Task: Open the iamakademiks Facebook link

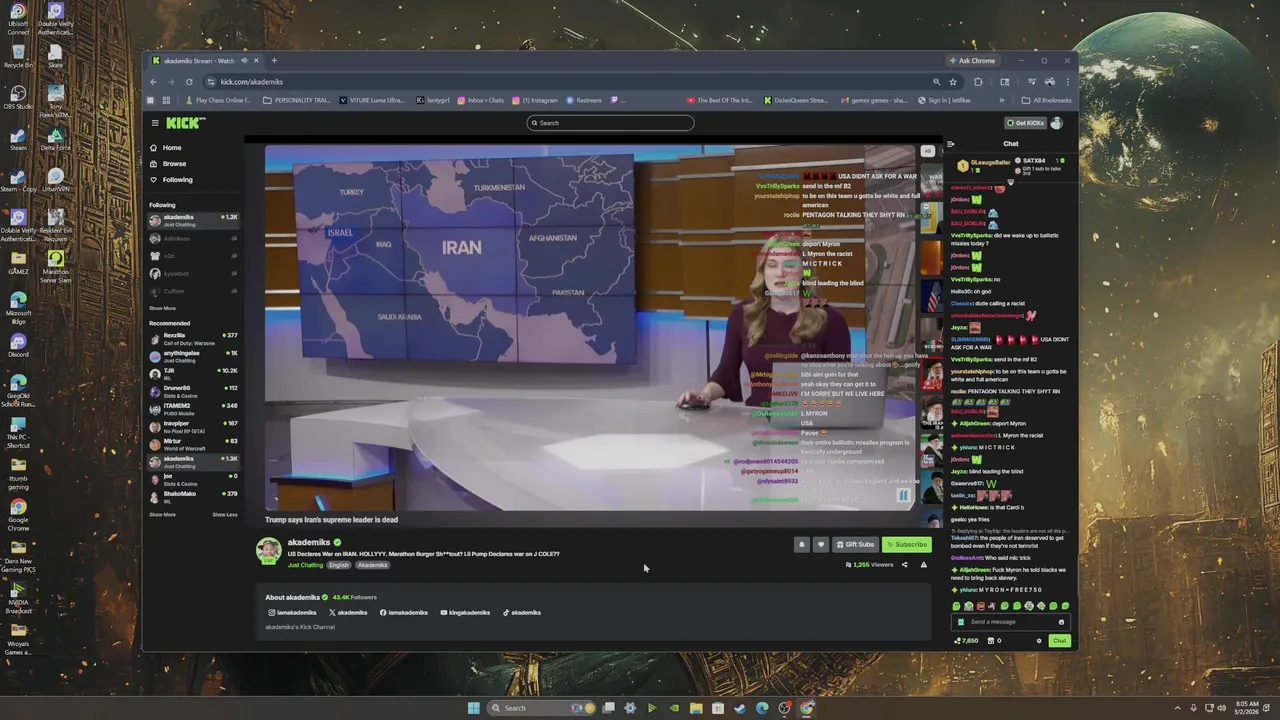Action: pos(404,612)
